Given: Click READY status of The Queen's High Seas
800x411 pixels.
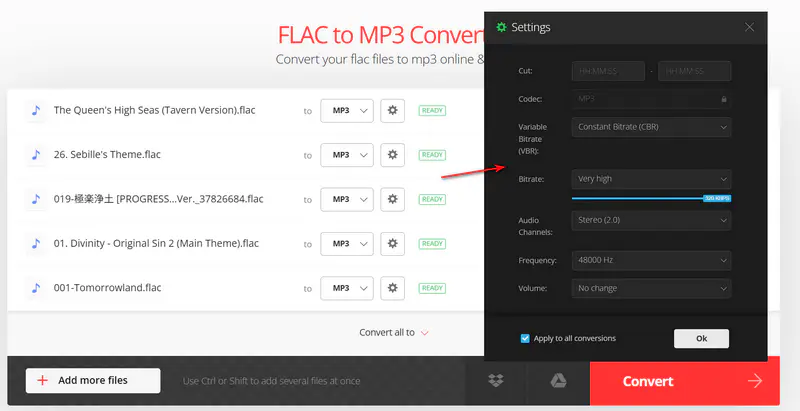Looking at the screenshot, I should (432, 111).
